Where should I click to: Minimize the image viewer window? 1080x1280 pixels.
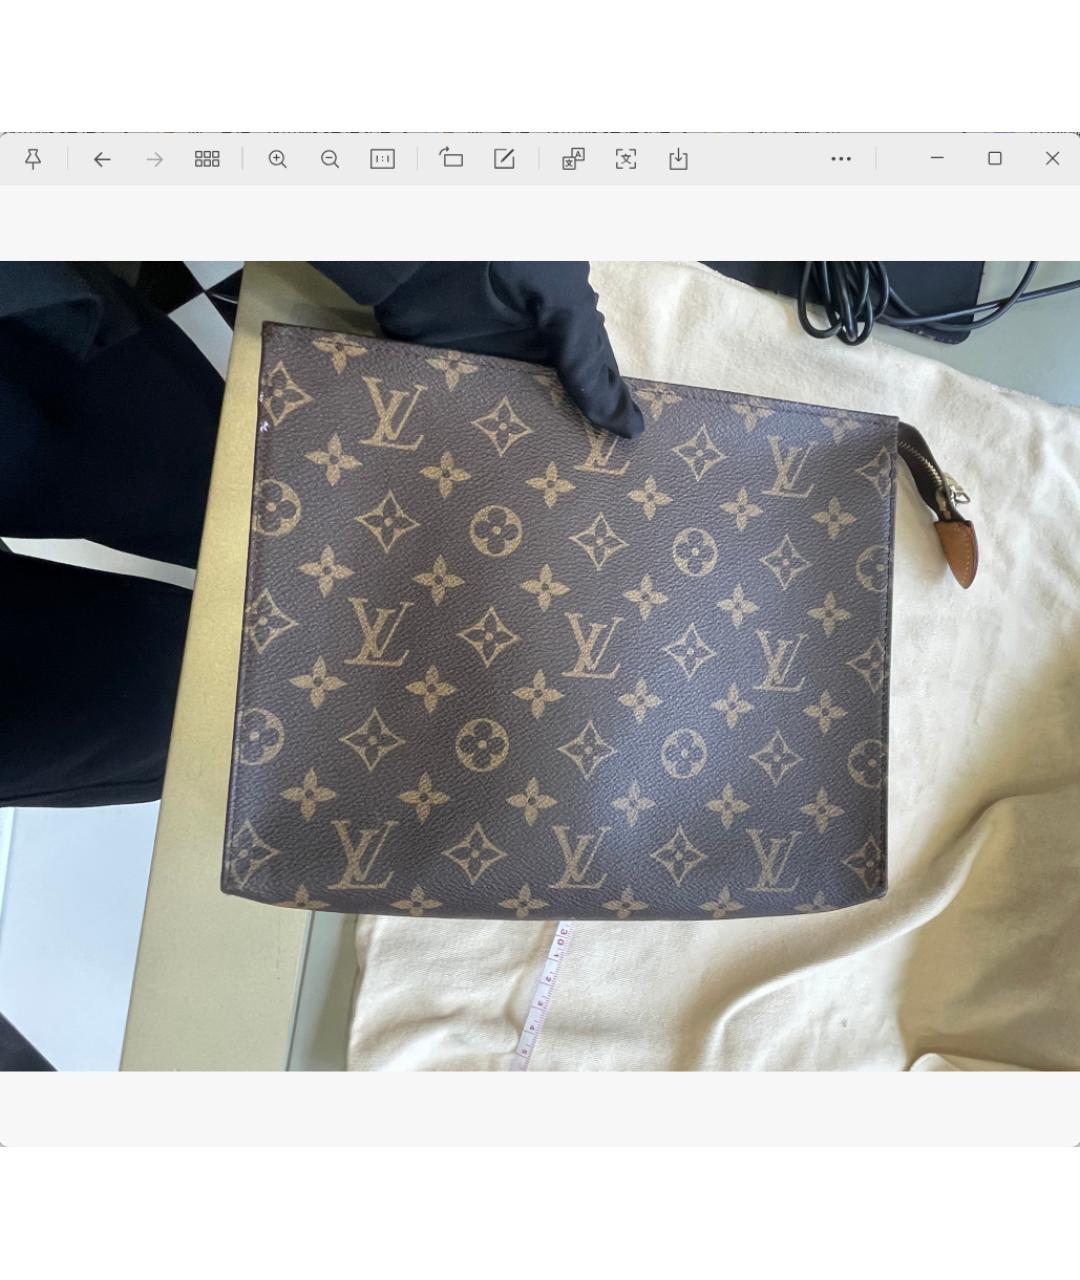(937, 158)
